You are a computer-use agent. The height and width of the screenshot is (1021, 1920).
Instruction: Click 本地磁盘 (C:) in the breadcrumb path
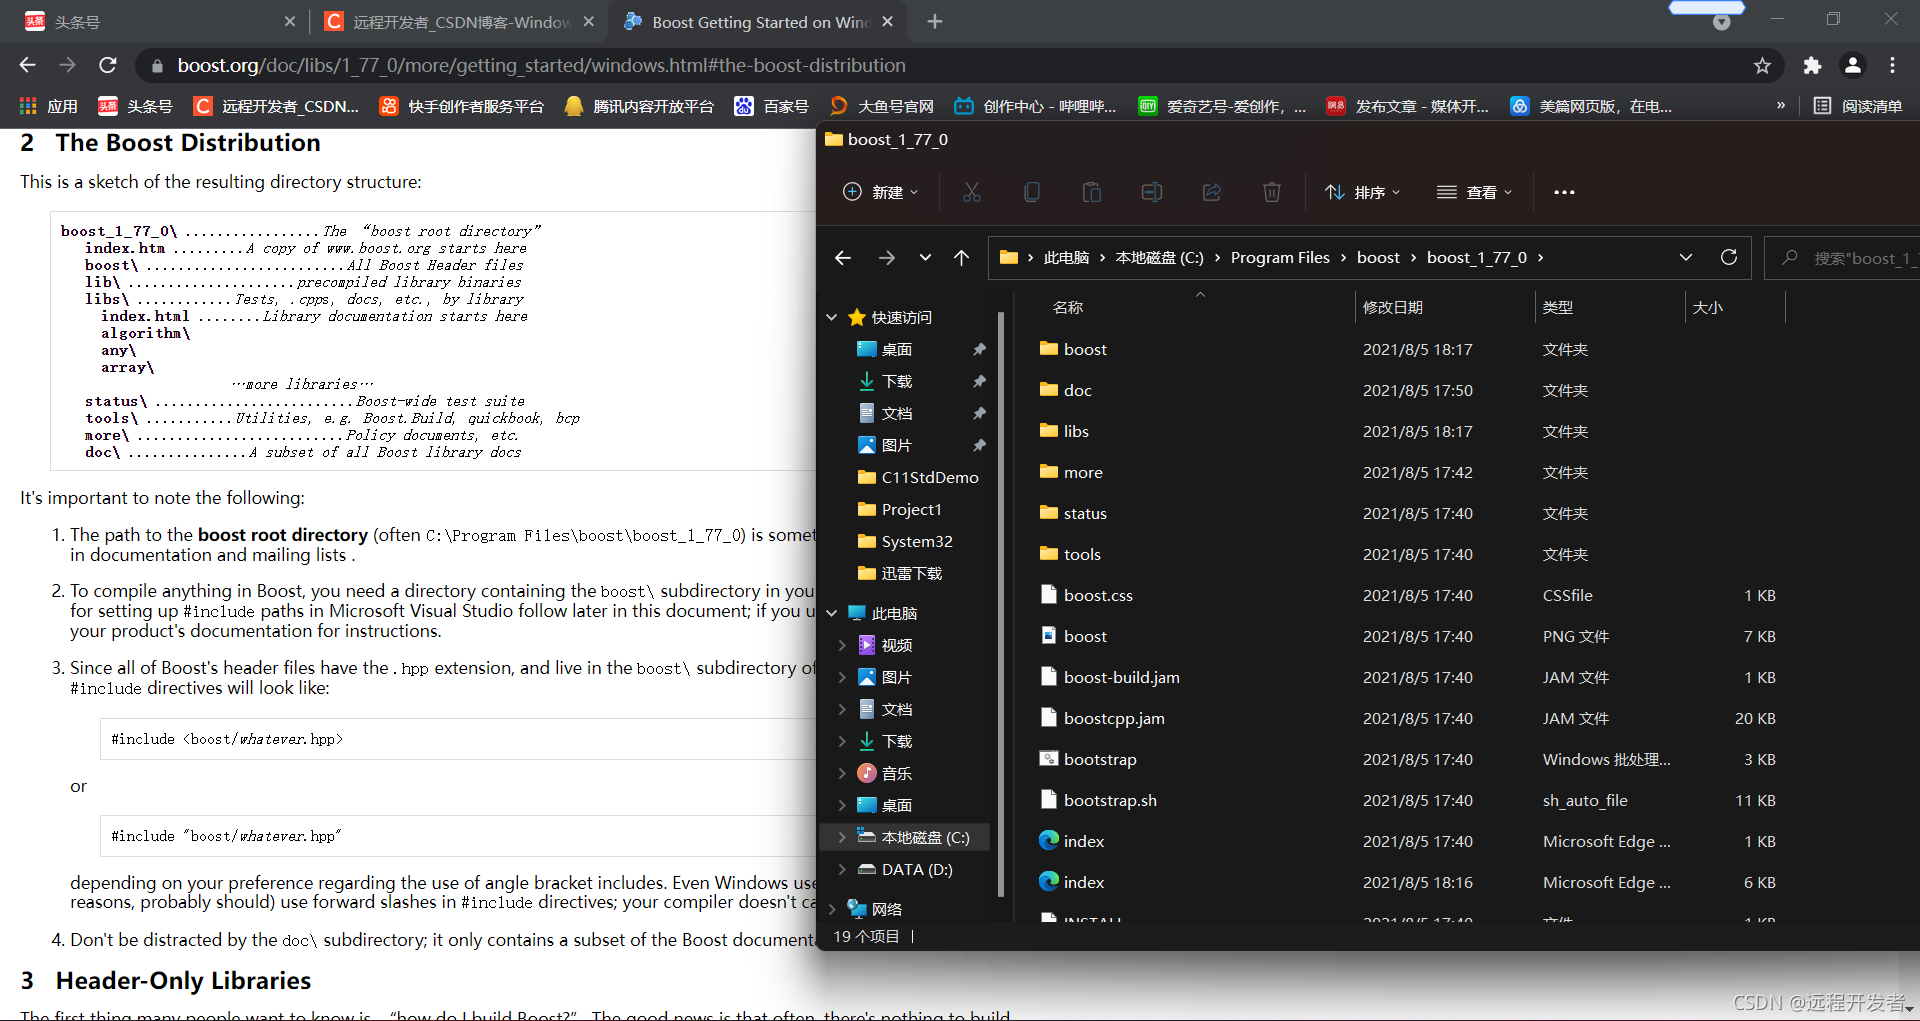(1159, 258)
